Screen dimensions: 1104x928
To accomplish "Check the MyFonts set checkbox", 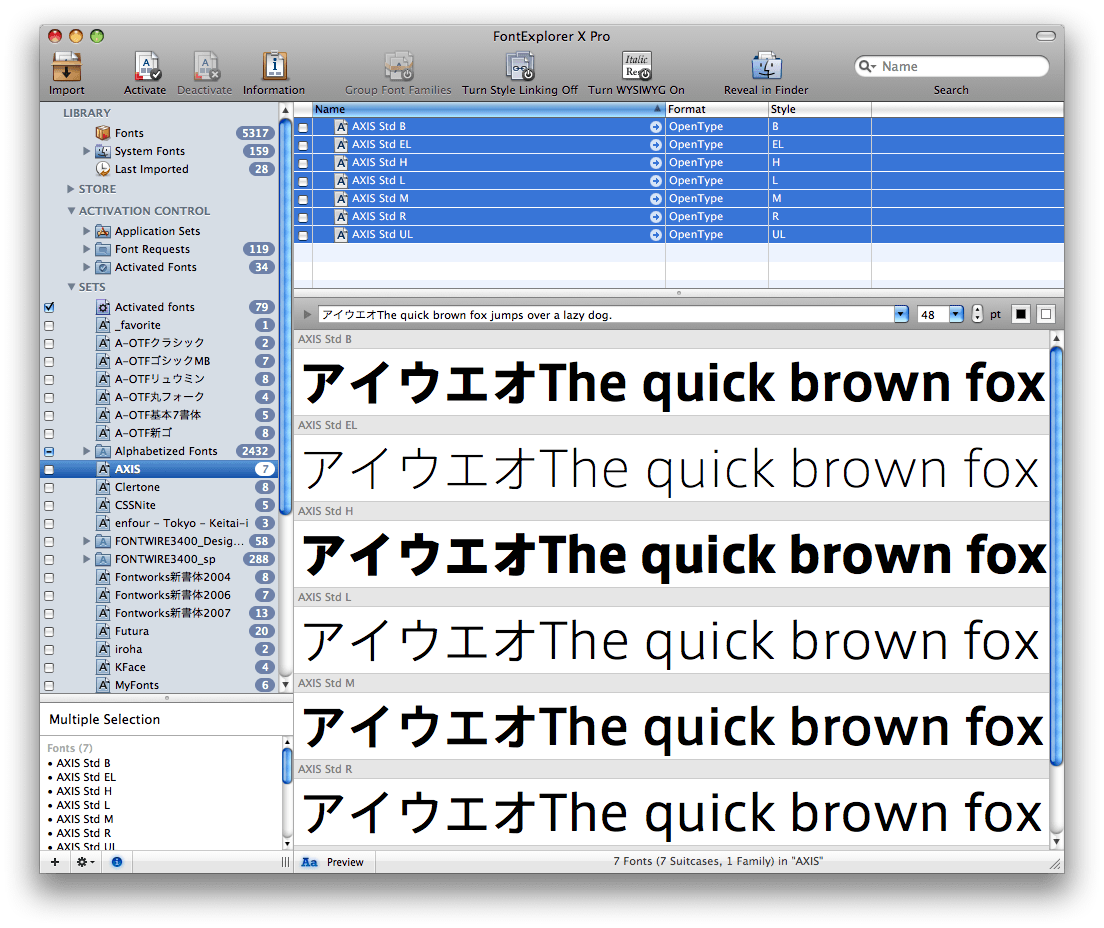I will point(49,686).
